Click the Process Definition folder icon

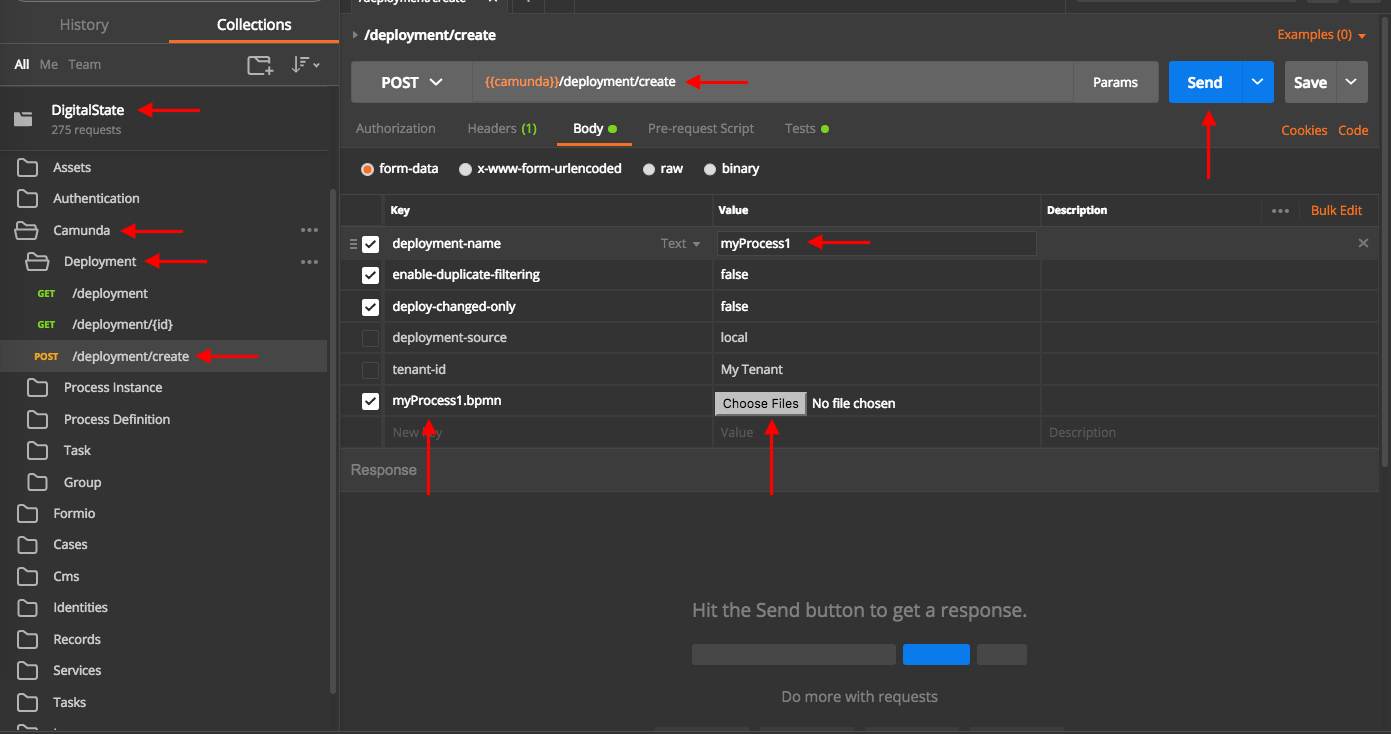[x=38, y=419]
